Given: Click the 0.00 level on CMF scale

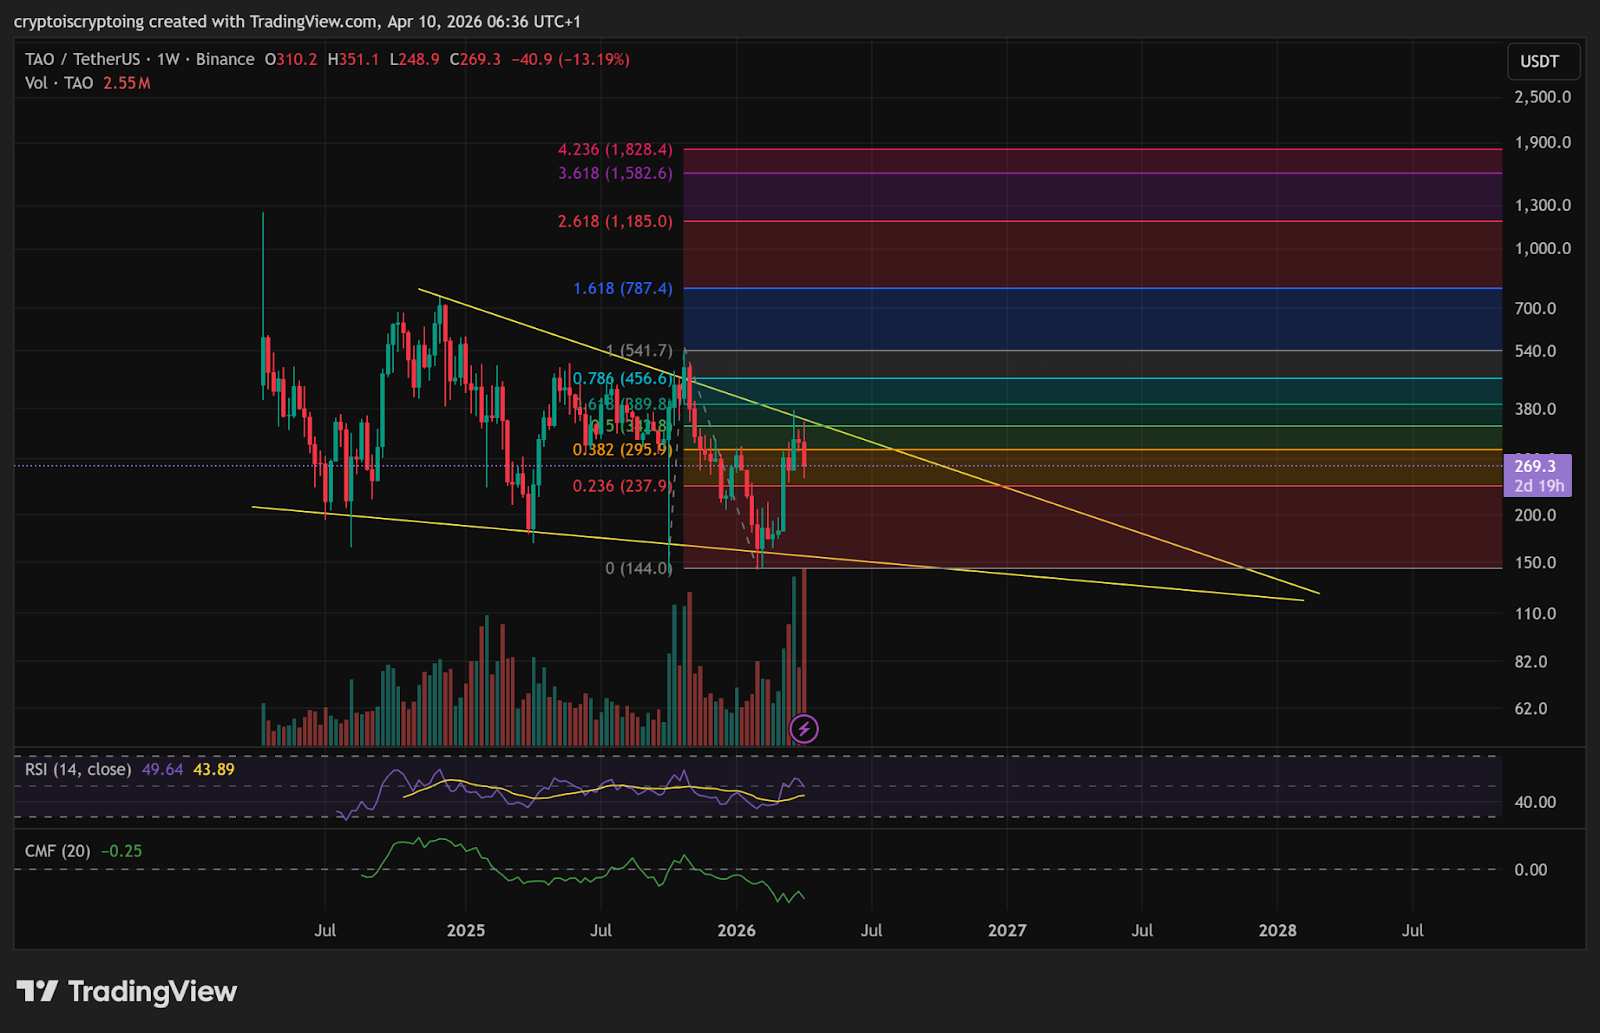Looking at the screenshot, I should (x=1530, y=870).
